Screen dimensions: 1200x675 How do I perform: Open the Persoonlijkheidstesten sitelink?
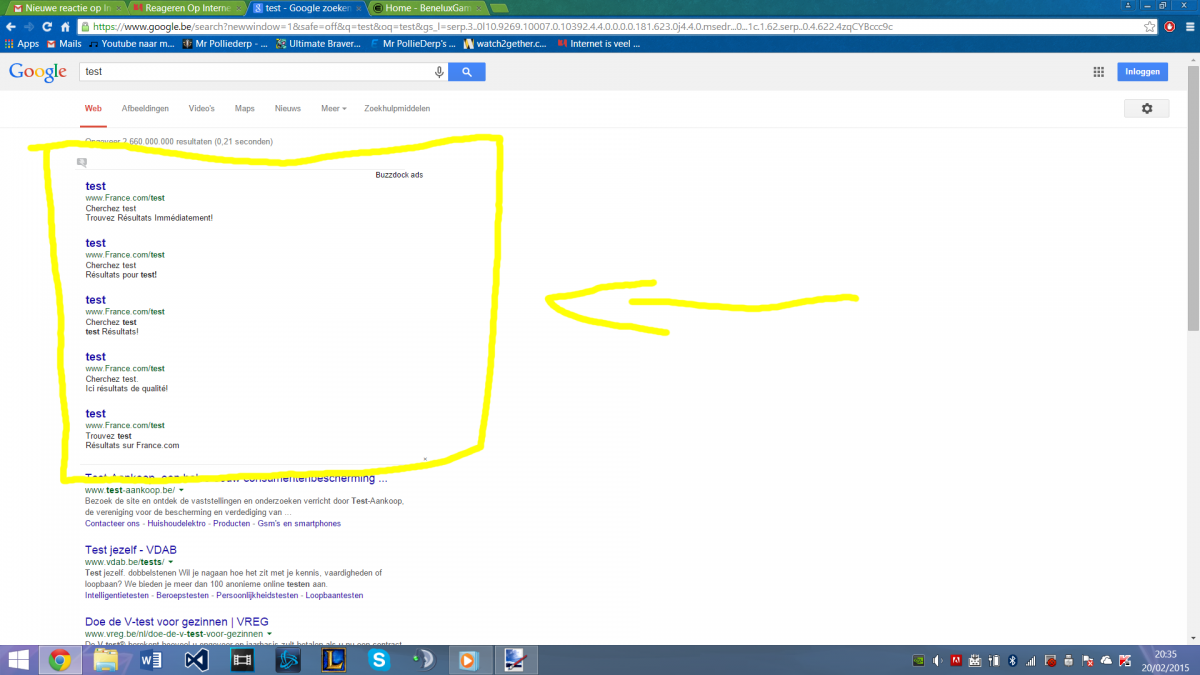(257, 595)
